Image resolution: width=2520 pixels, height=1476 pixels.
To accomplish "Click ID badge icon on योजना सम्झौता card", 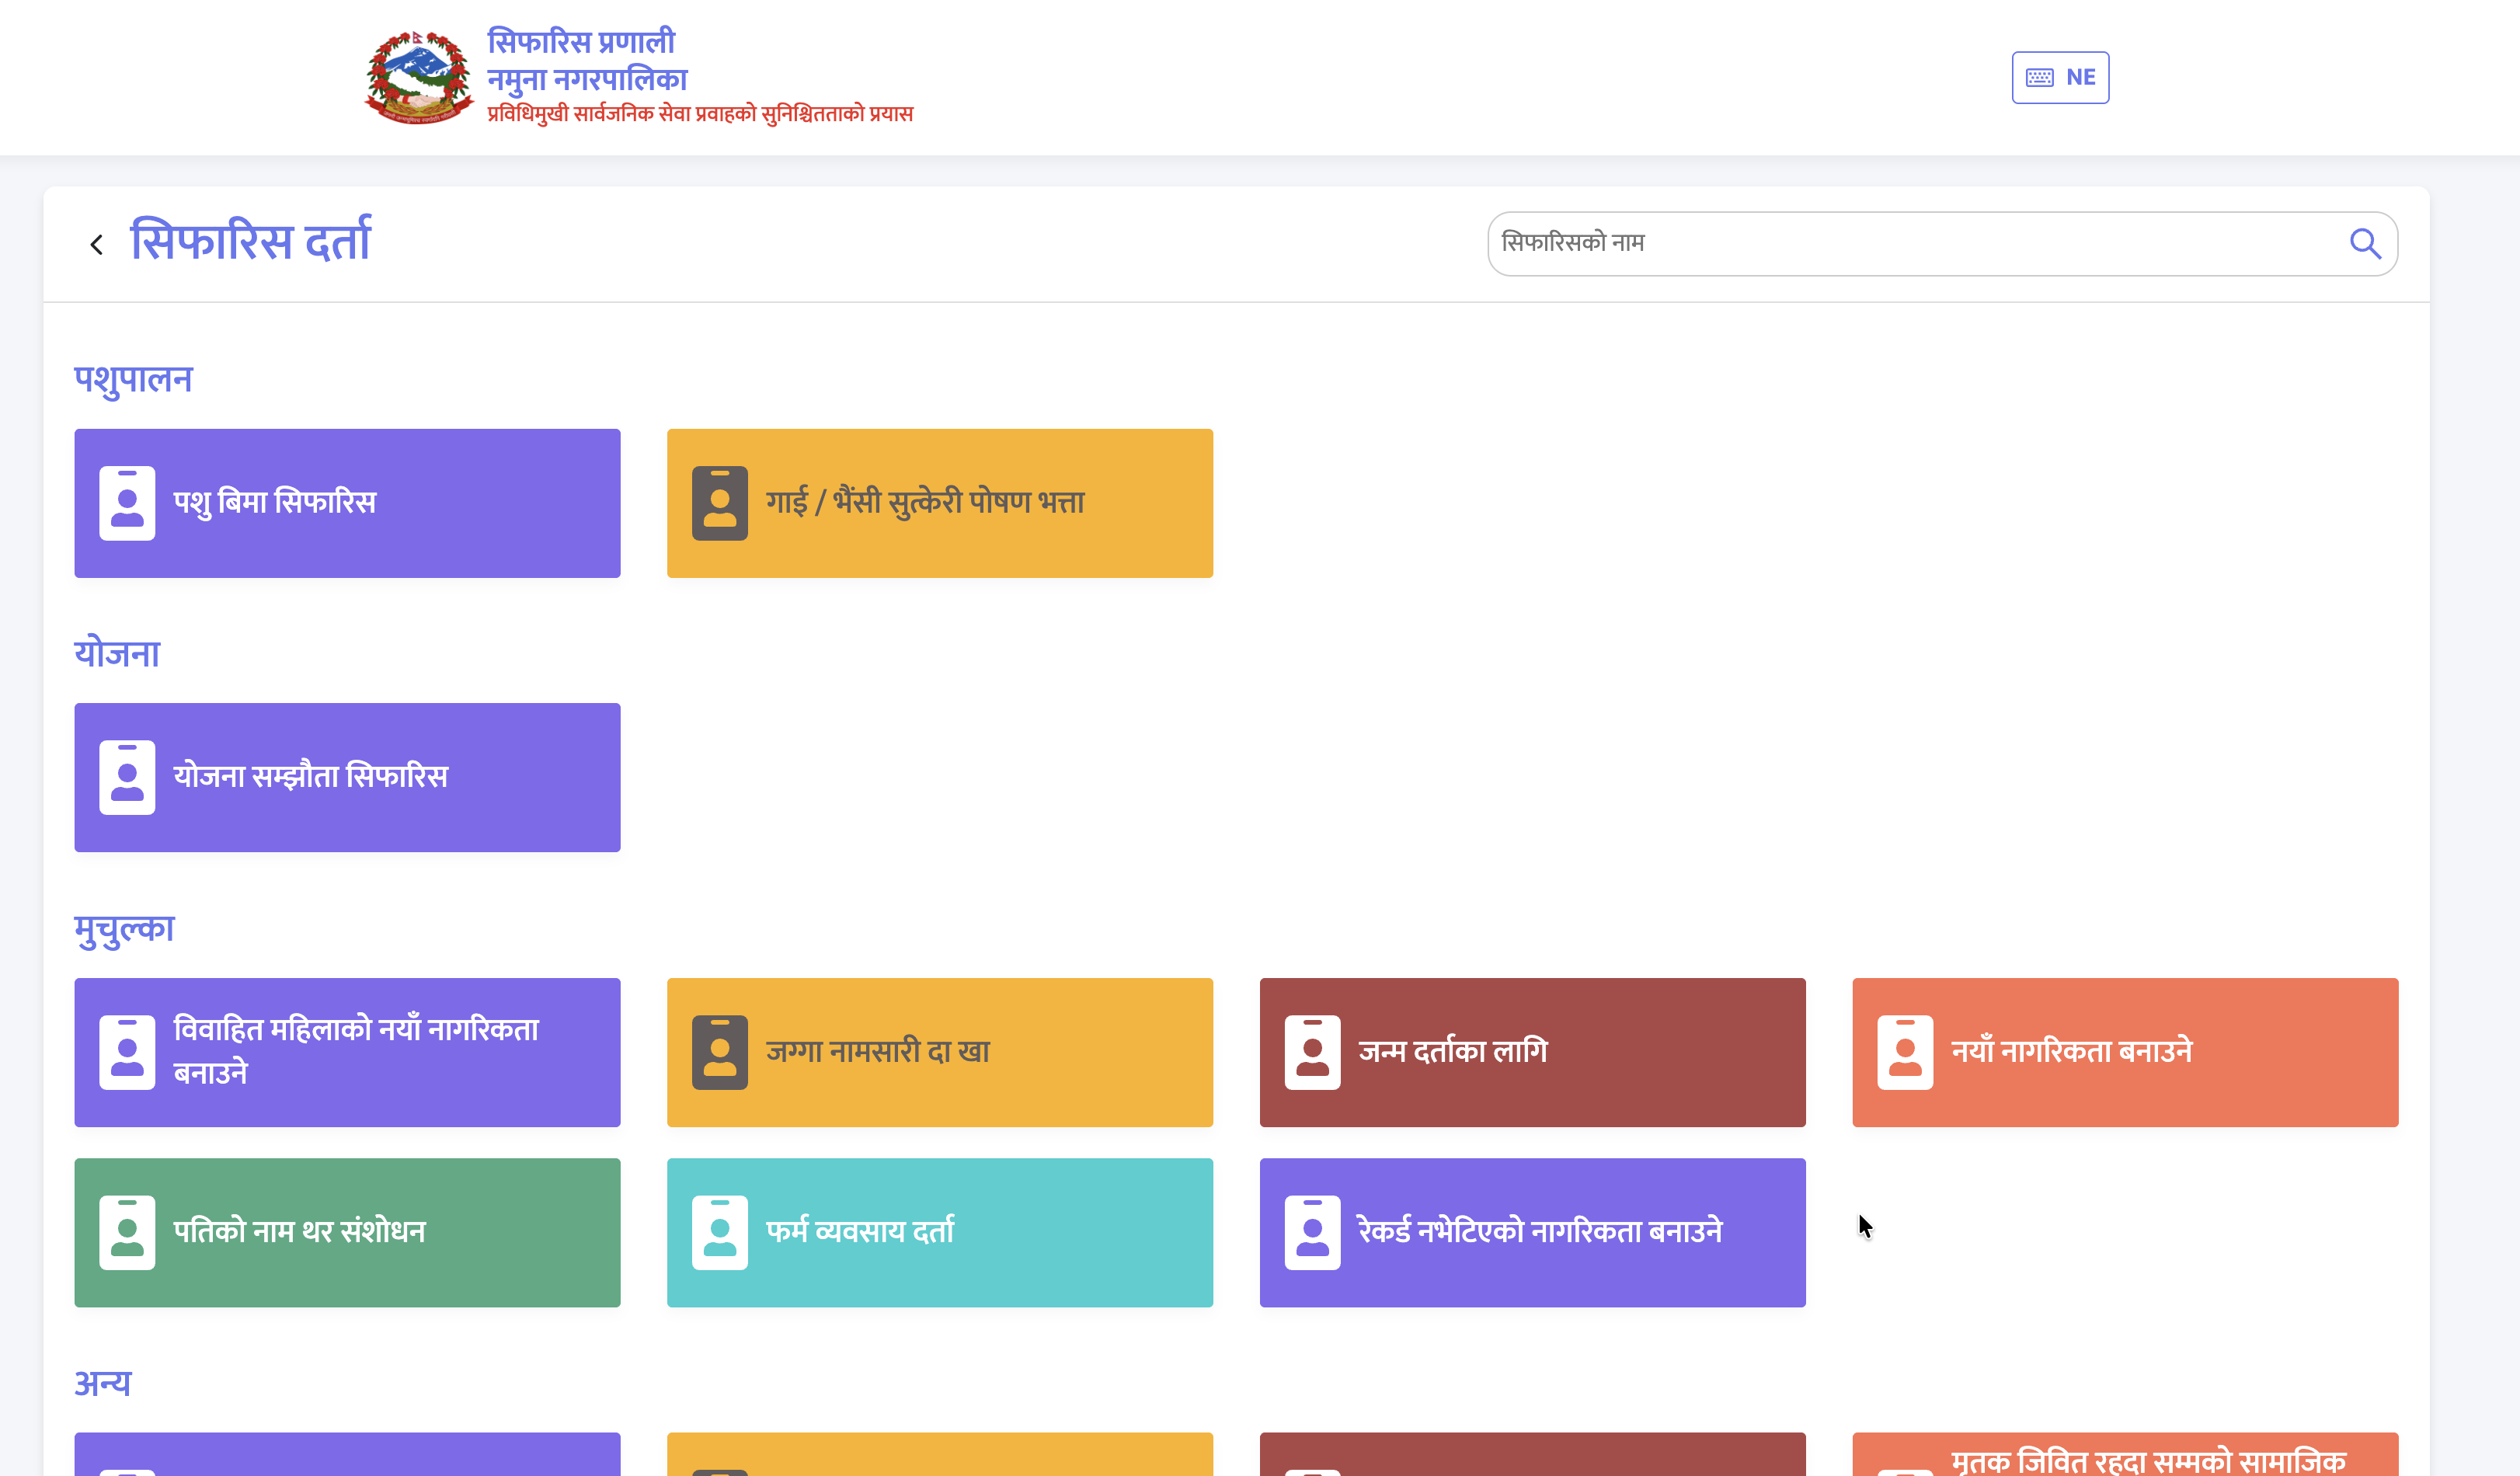I will (x=127, y=777).
